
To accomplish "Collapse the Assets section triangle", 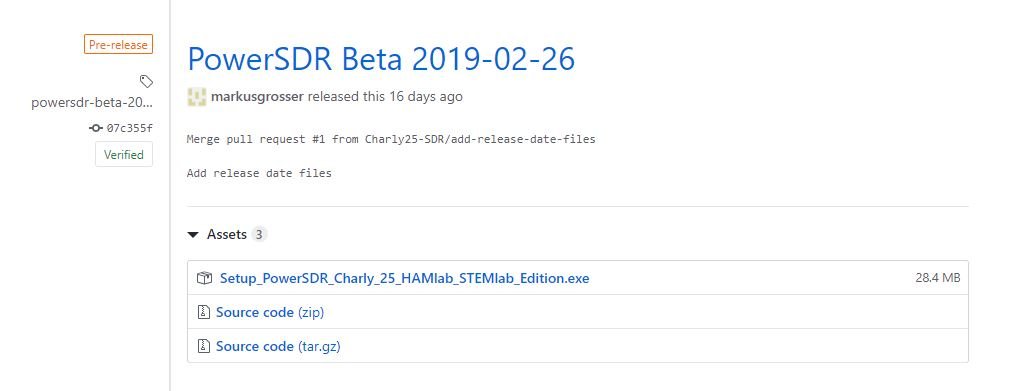I will pos(193,235).
